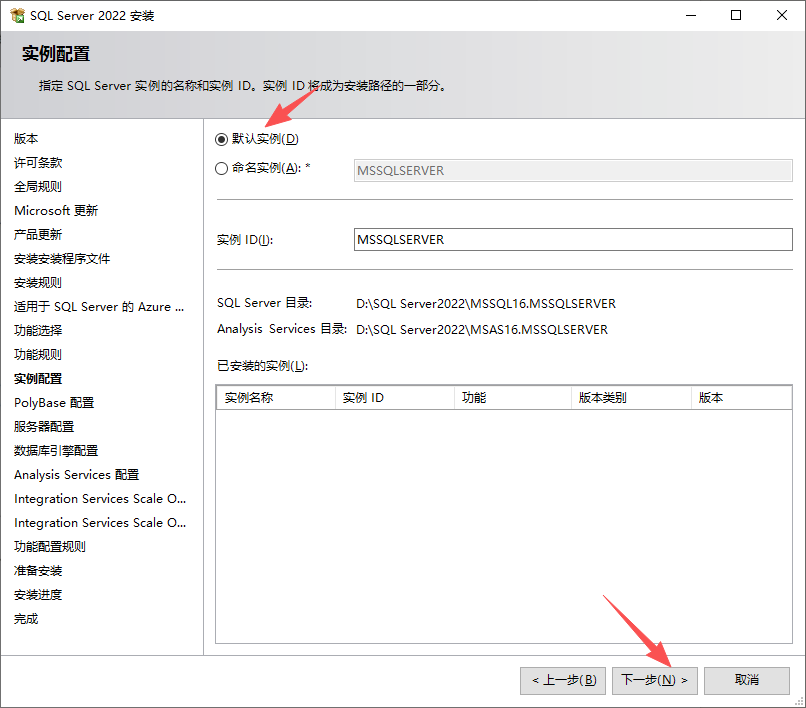Select the 默认实例 radio button

coord(222,139)
